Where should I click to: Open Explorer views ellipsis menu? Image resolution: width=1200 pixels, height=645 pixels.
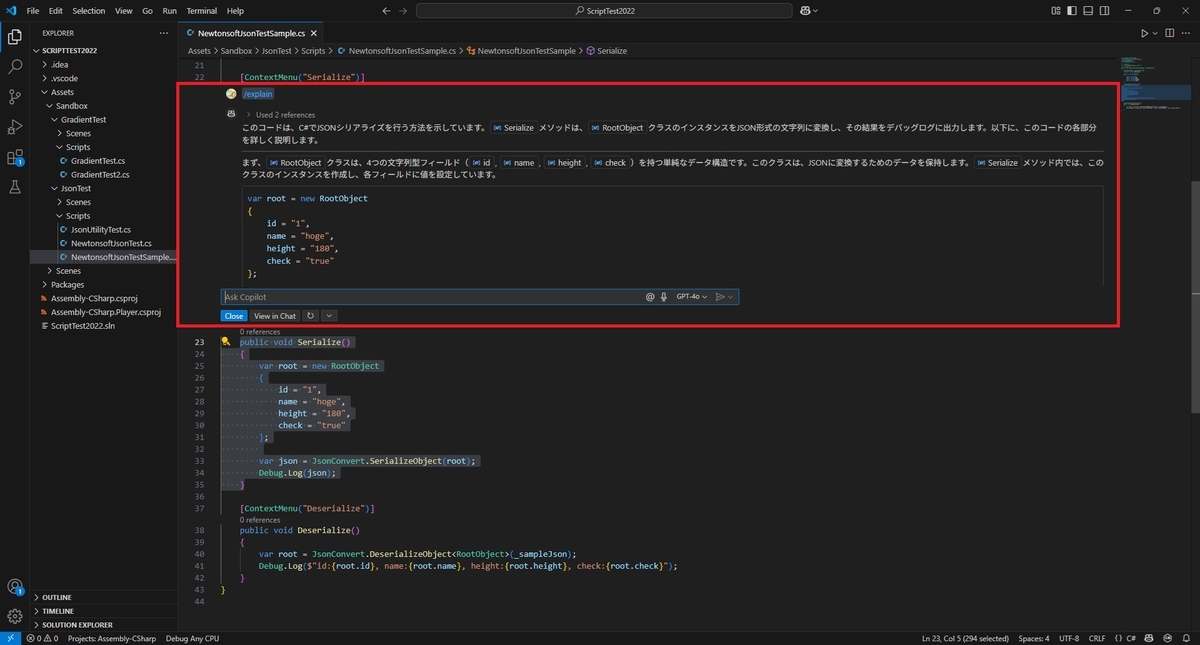[164, 33]
